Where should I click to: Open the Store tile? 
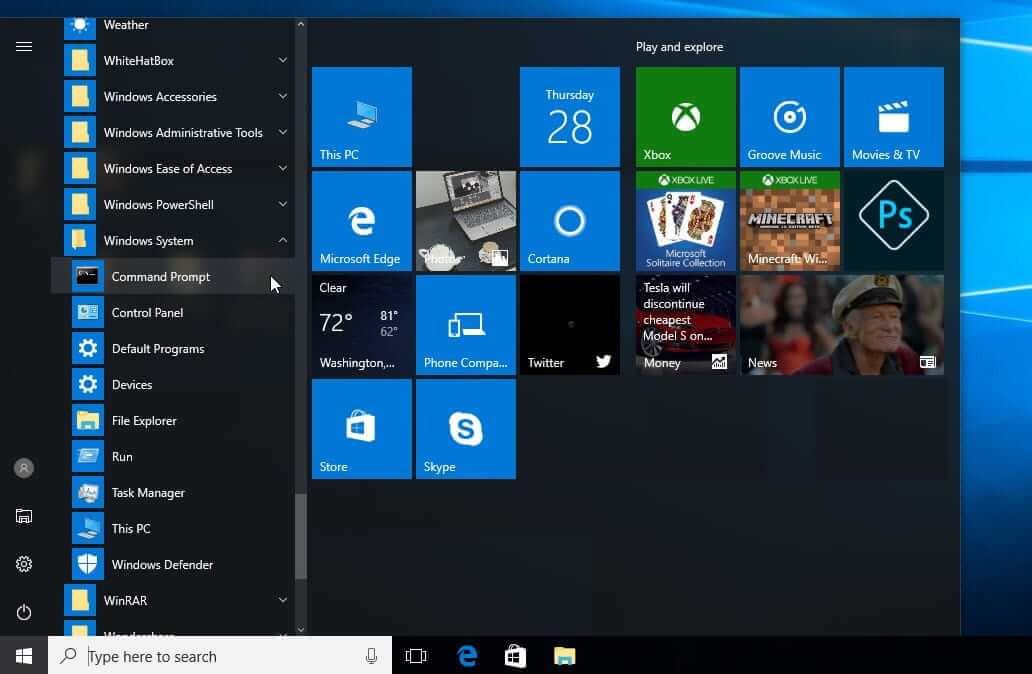(362, 428)
